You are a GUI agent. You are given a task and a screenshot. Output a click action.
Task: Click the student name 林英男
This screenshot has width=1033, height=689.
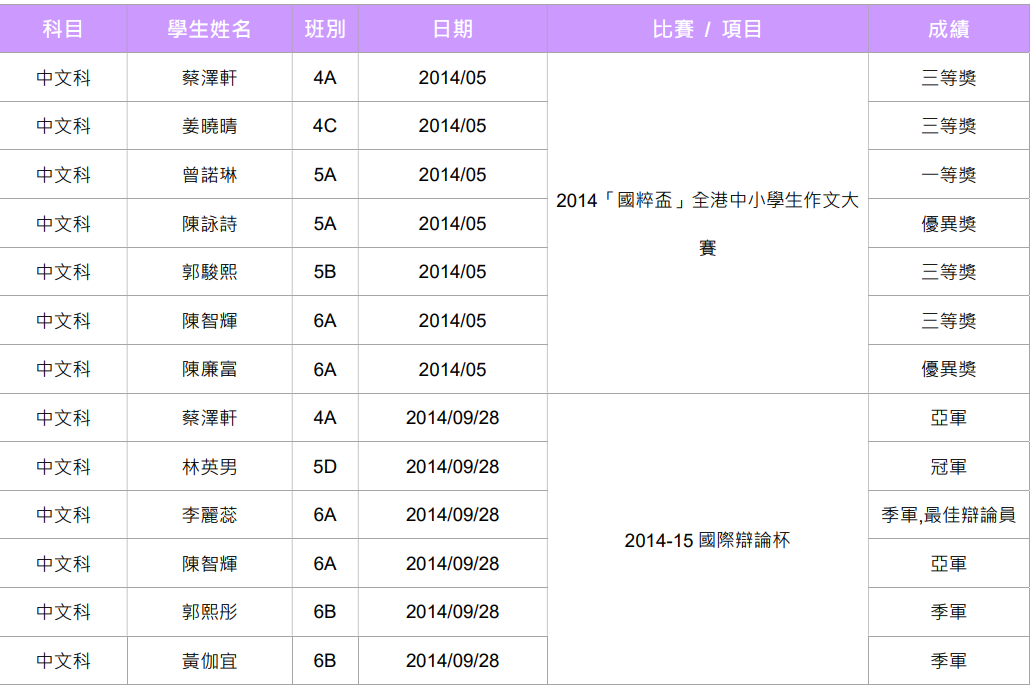pyautogui.click(x=209, y=467)
